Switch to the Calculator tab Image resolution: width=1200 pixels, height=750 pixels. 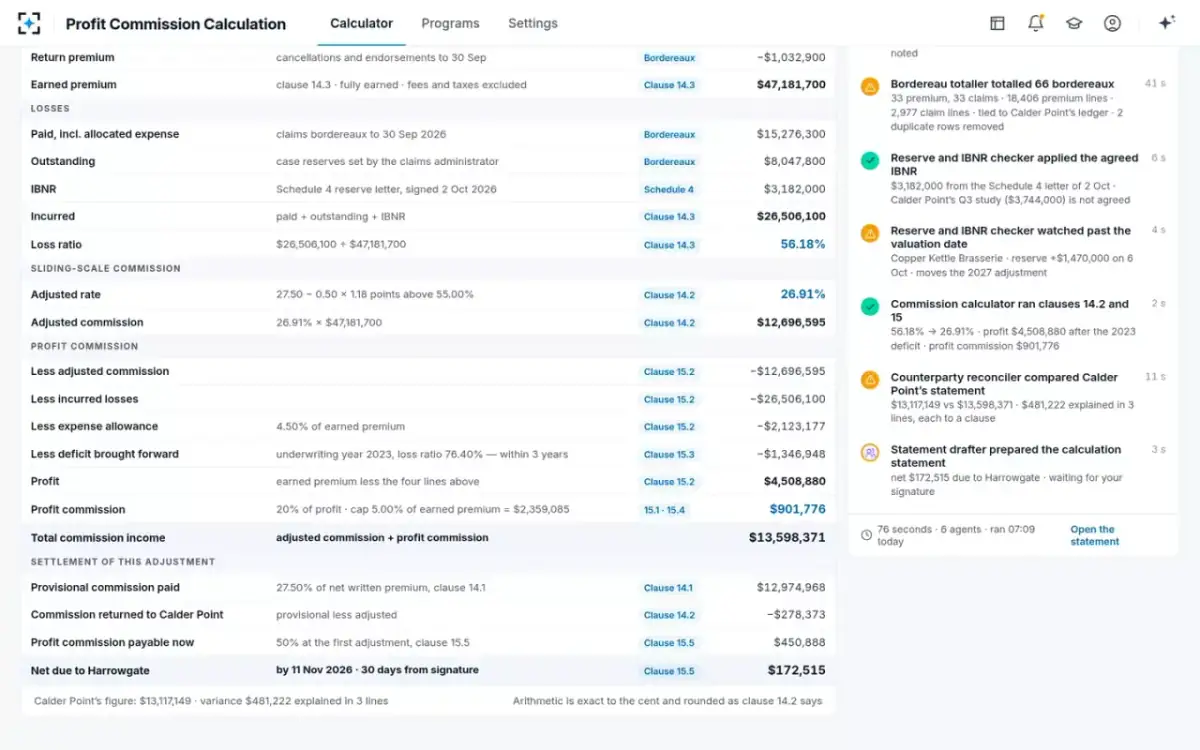point(361,23)
